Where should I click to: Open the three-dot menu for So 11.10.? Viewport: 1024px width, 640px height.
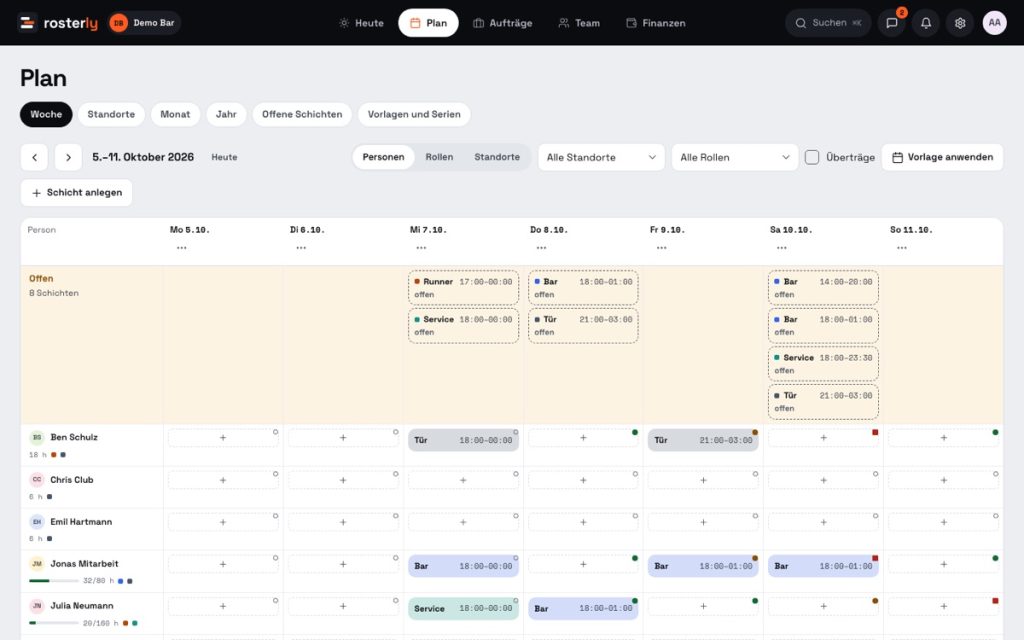click(x=902, y=248)
